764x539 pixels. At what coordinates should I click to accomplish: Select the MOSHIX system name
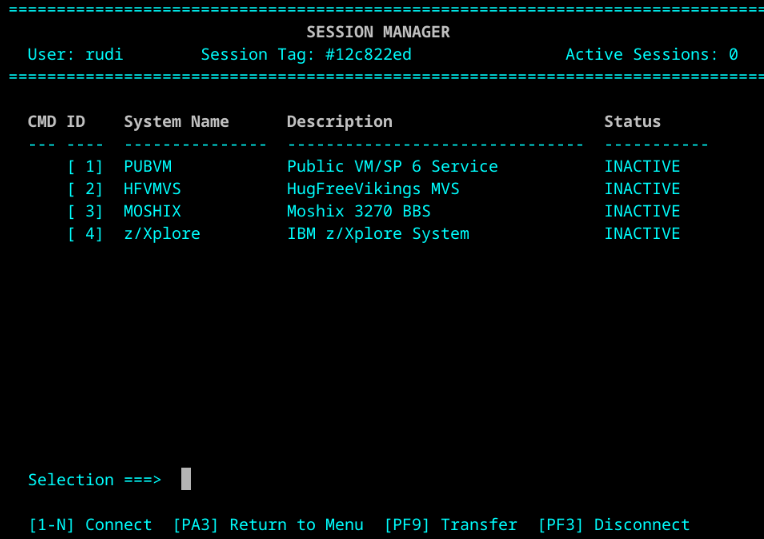click(x=153, y=212)
